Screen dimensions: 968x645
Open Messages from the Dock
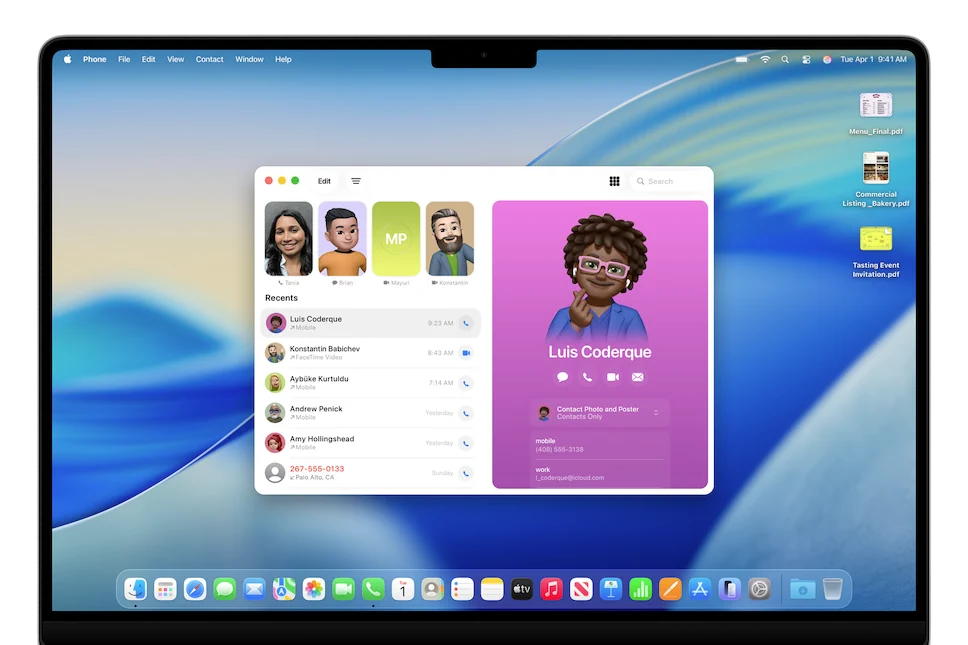click(x=225, y=589)
